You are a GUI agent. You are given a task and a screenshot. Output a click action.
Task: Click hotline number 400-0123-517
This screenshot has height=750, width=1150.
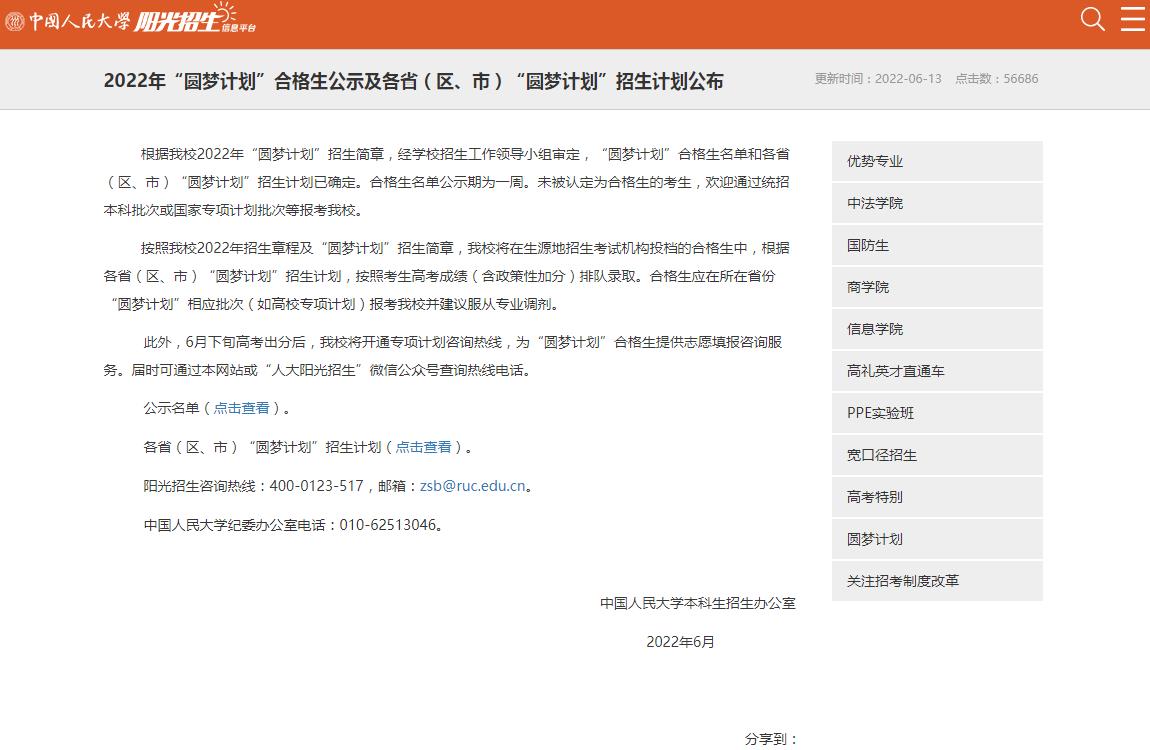point(316,486)
